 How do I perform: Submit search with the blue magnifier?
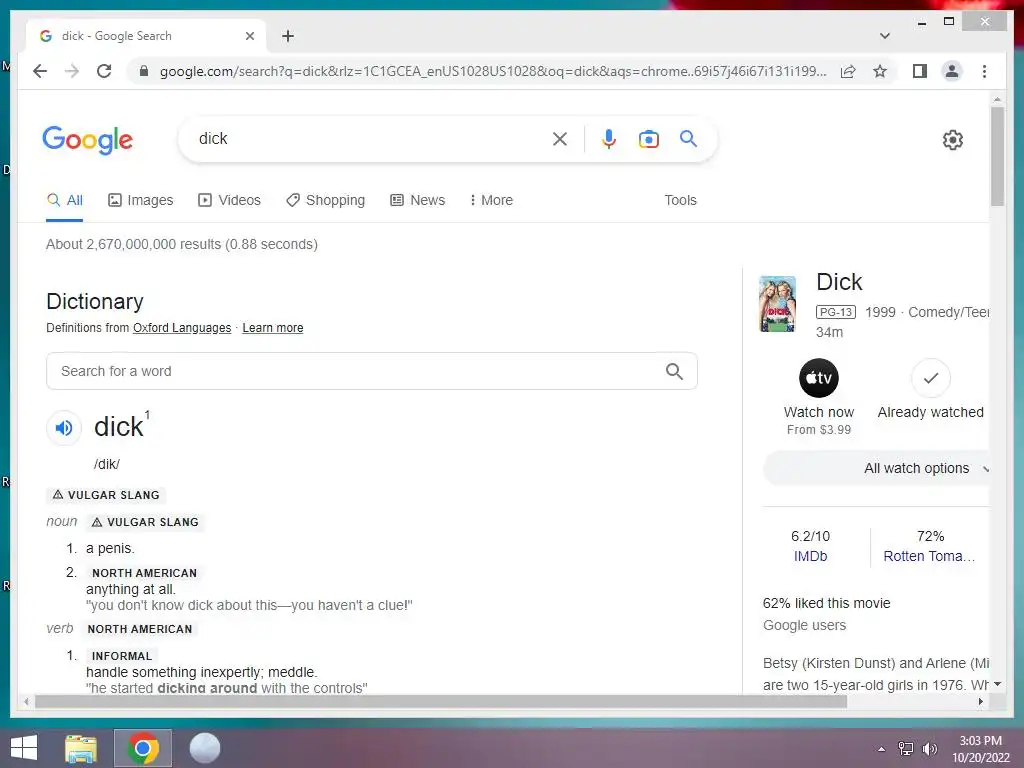pyautogui.click(x=688, y=138)
